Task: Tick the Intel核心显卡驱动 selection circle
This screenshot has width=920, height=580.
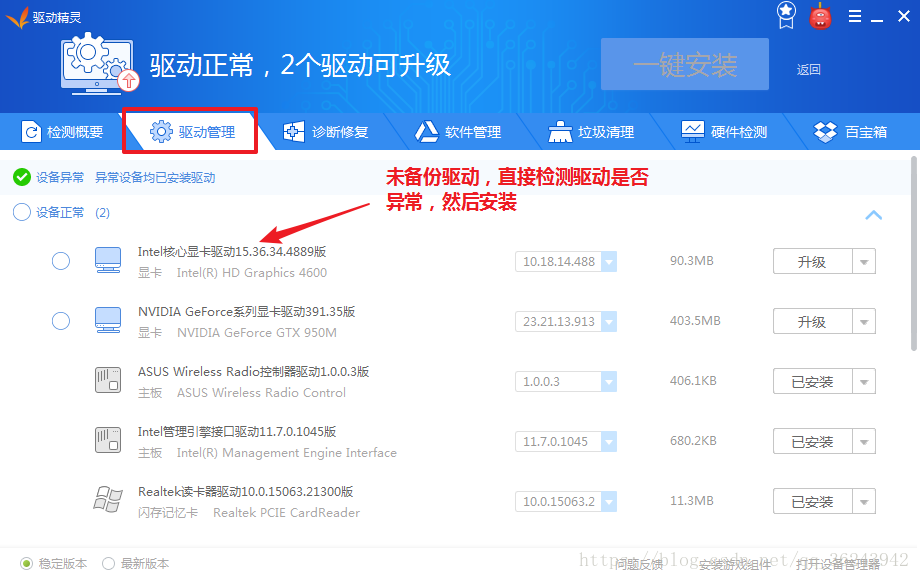Action: [x=61, y=261]
